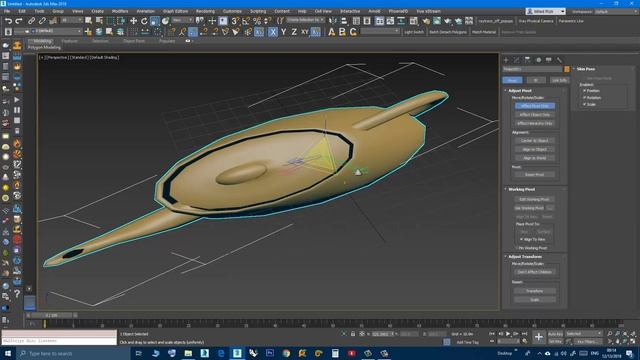
Task: Toggle the Affect Pivot Only button
Action: [x=535, y=106]
